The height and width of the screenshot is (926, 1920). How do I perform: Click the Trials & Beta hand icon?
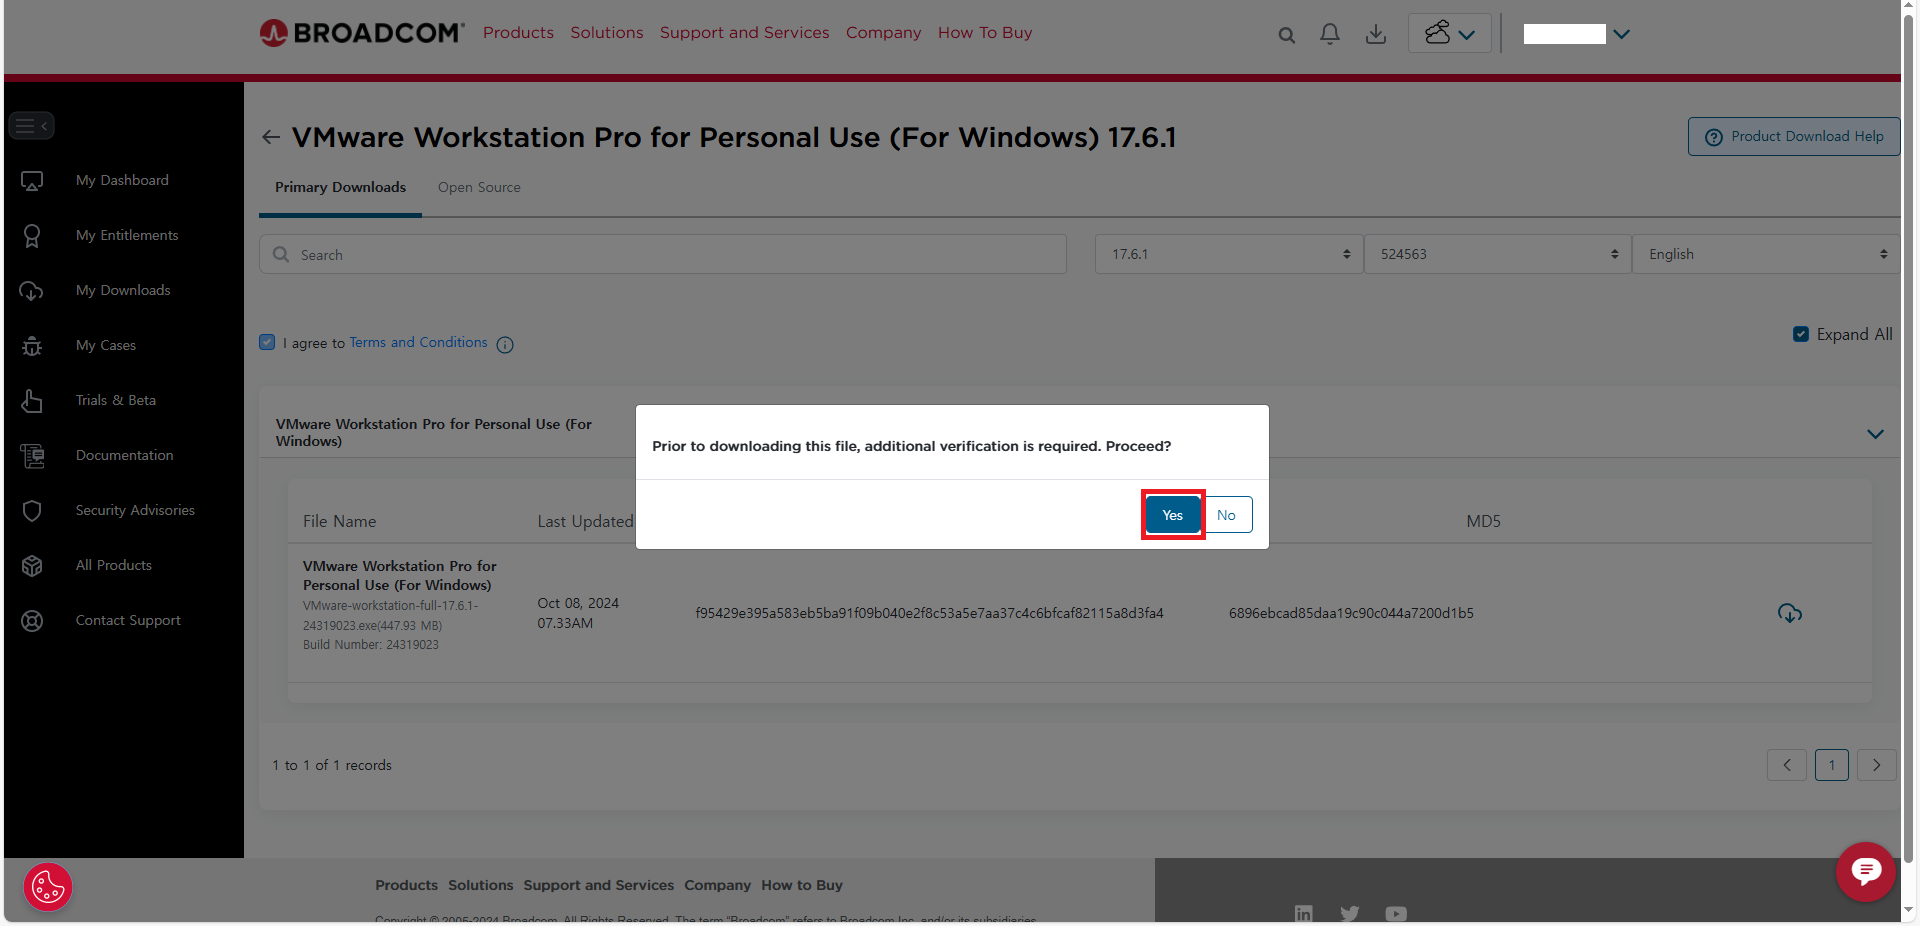tap(32, 401)
